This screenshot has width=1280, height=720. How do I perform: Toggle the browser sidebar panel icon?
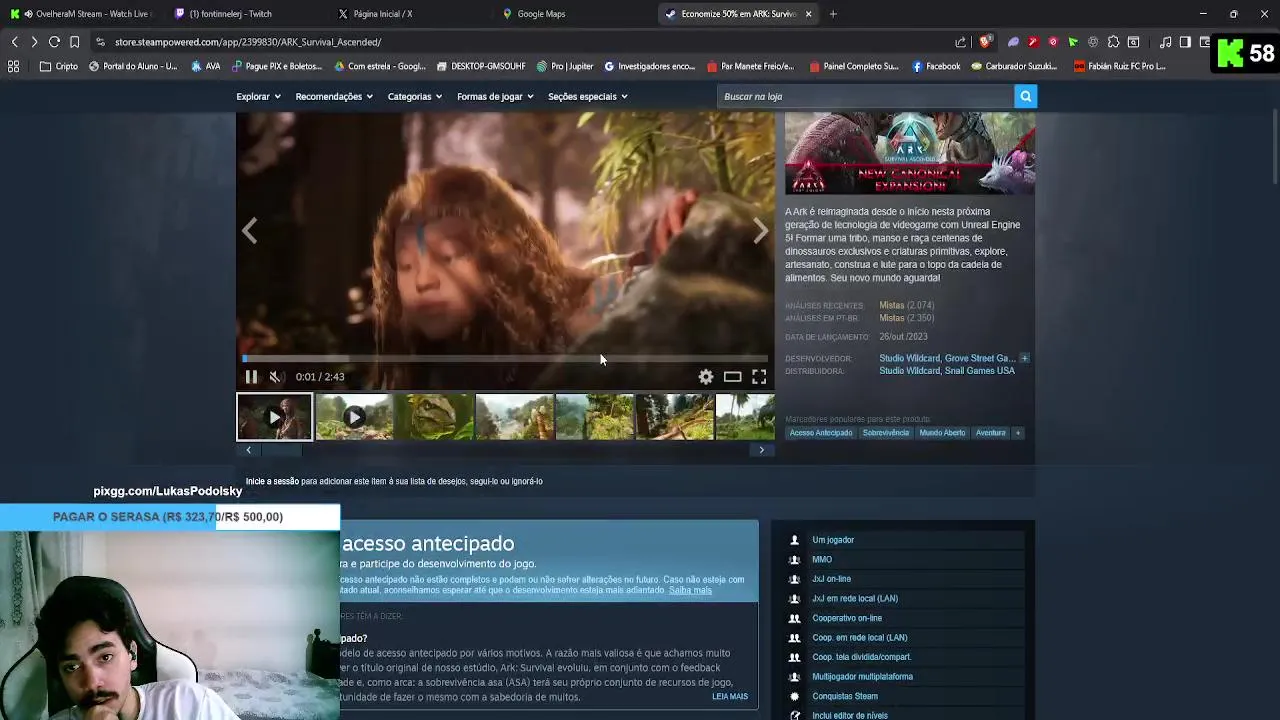1185,42
